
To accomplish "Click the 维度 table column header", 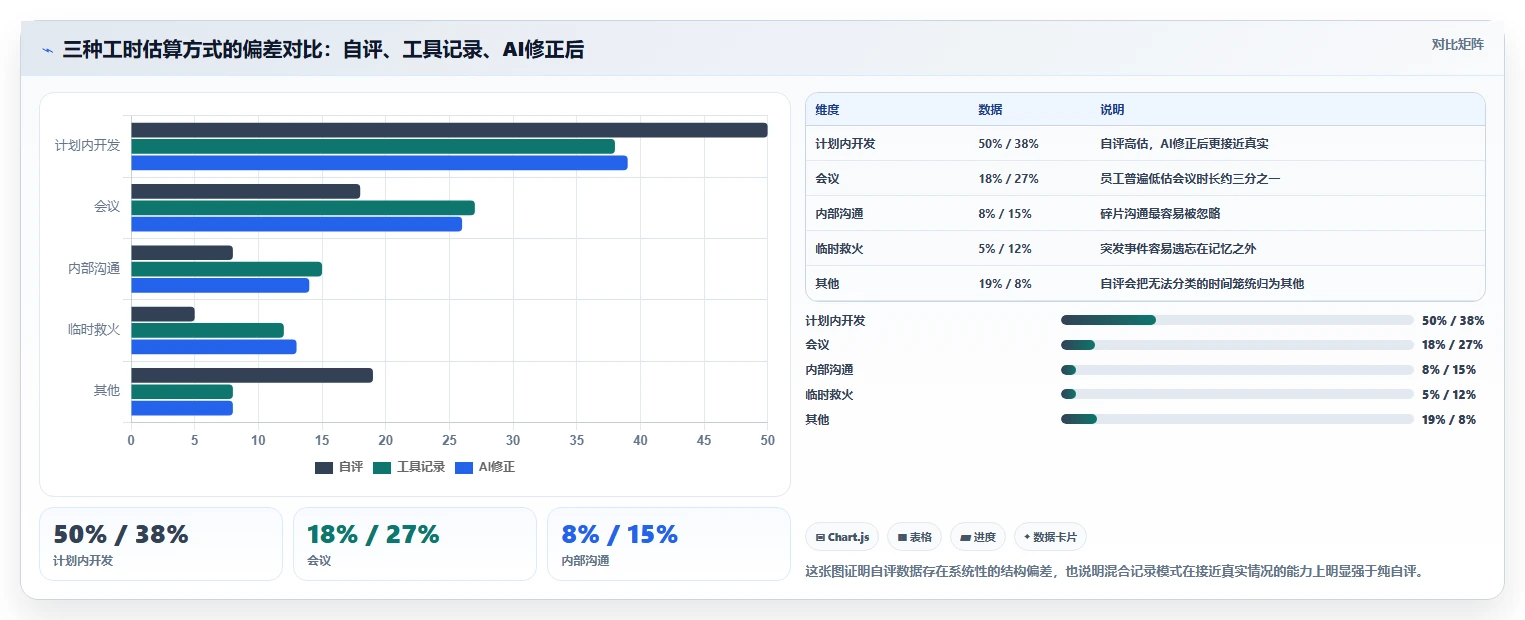I will coord(827,110).
